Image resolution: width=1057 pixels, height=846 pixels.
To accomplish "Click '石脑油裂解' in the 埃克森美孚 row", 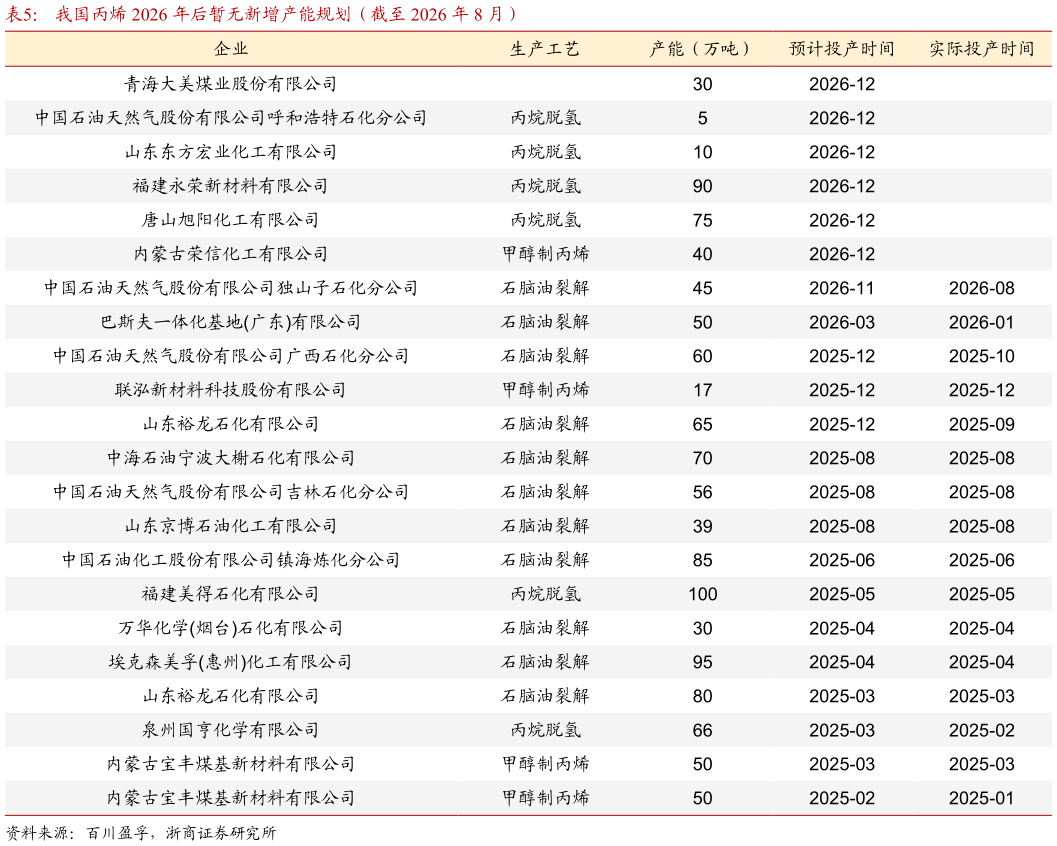I will (x=545, y=662).
